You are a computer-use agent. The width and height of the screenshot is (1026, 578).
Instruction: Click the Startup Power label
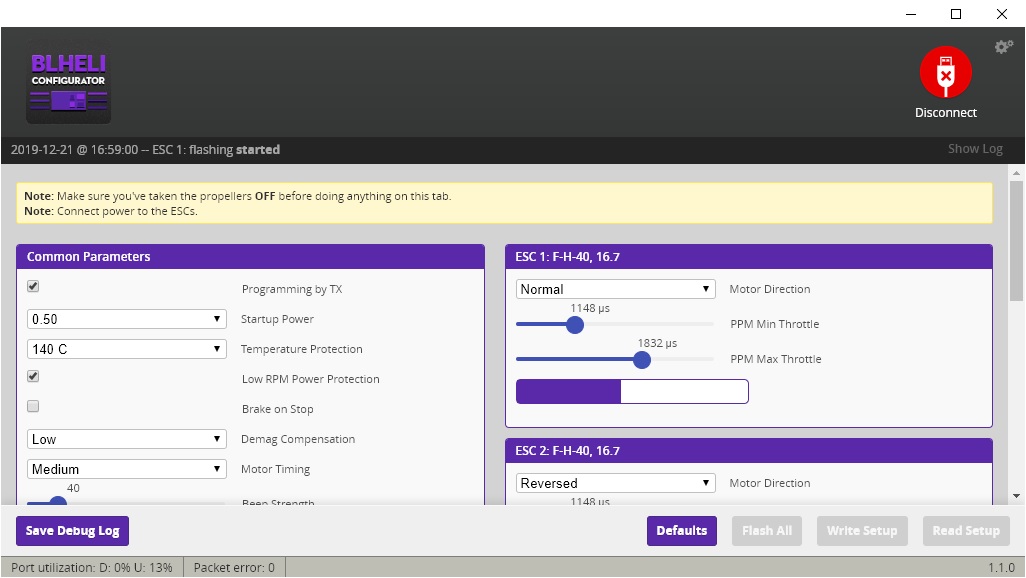[x=277, y=319]
